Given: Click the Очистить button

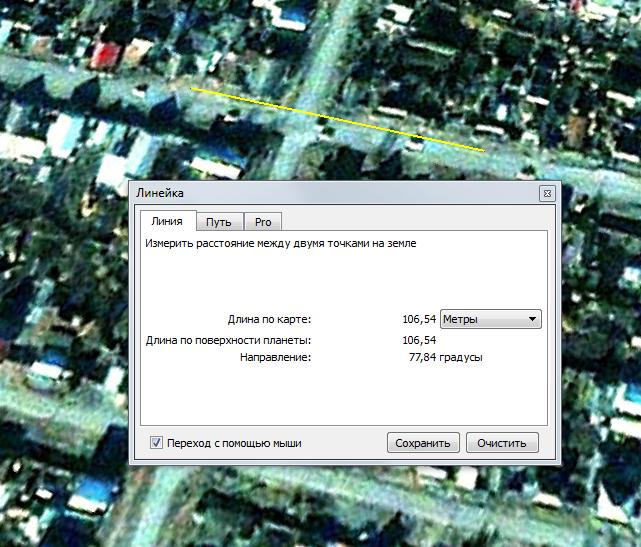Looking at the screenshot, I should [508, 443].
